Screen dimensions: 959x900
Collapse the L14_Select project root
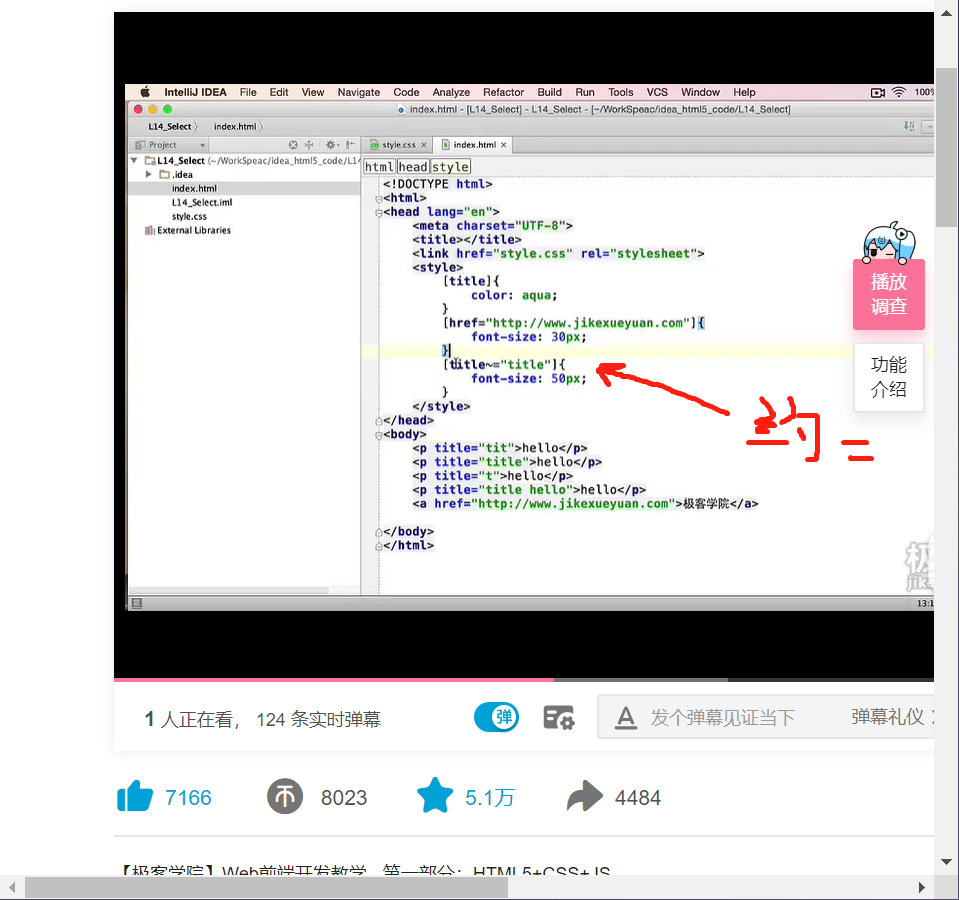134,160
